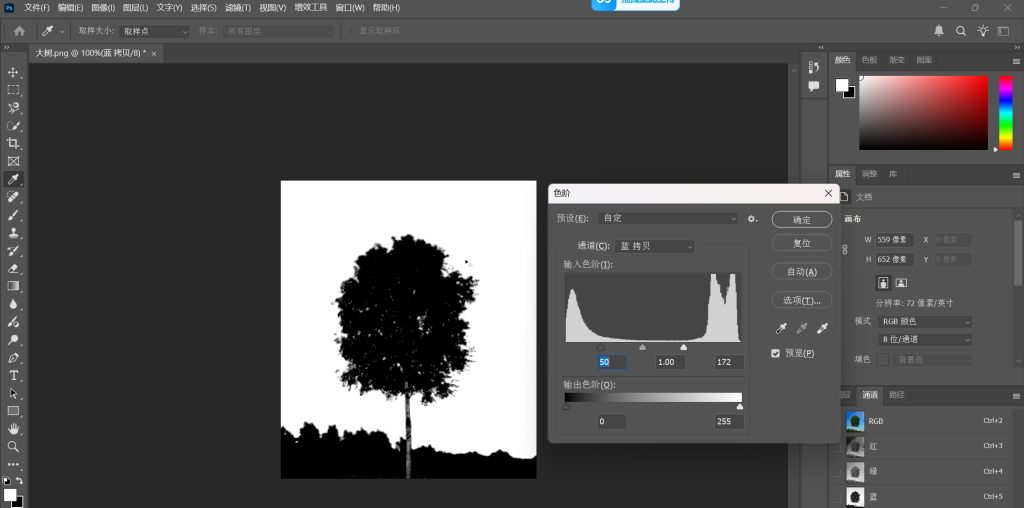Open the 通道 channel dropdown in Levels
This screenshot has height=508, width=1024.
[655, 246]
